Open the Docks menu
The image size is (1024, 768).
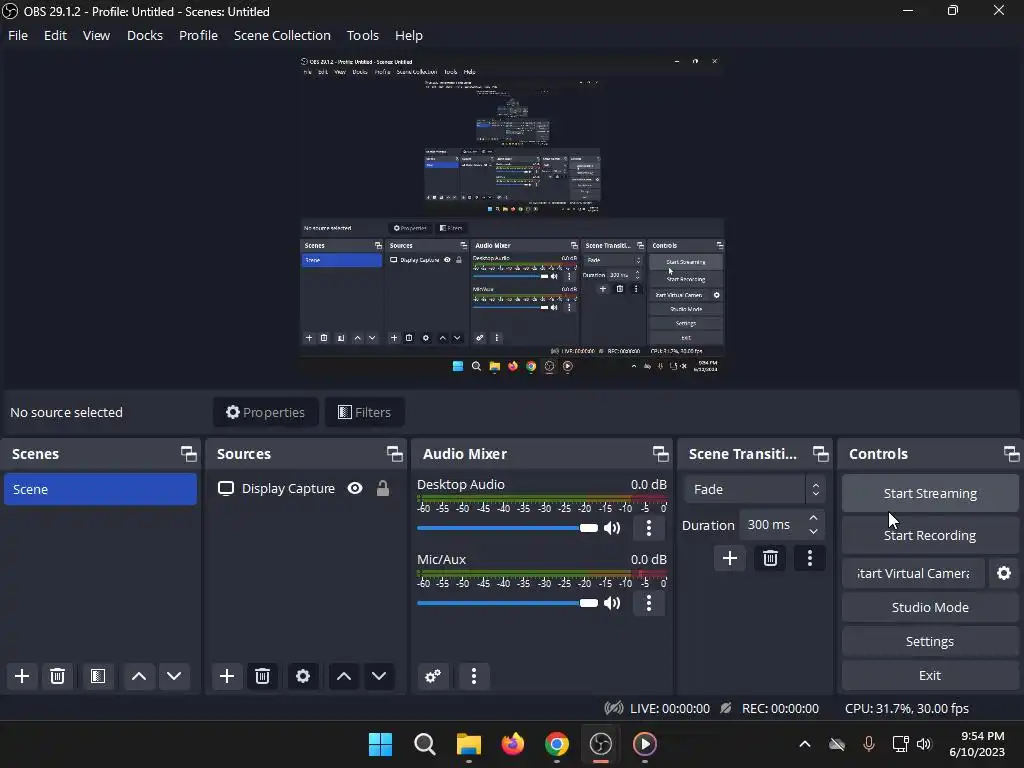pyautogui.click(x=144, y=35)
